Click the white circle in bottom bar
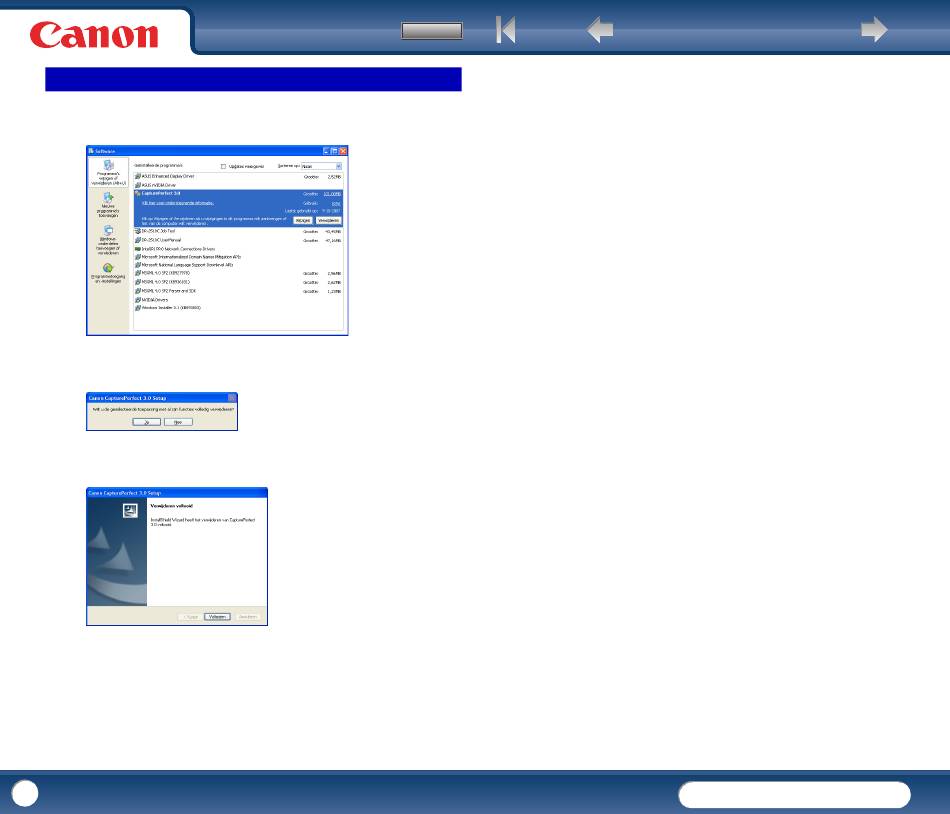 pos(25,793)
